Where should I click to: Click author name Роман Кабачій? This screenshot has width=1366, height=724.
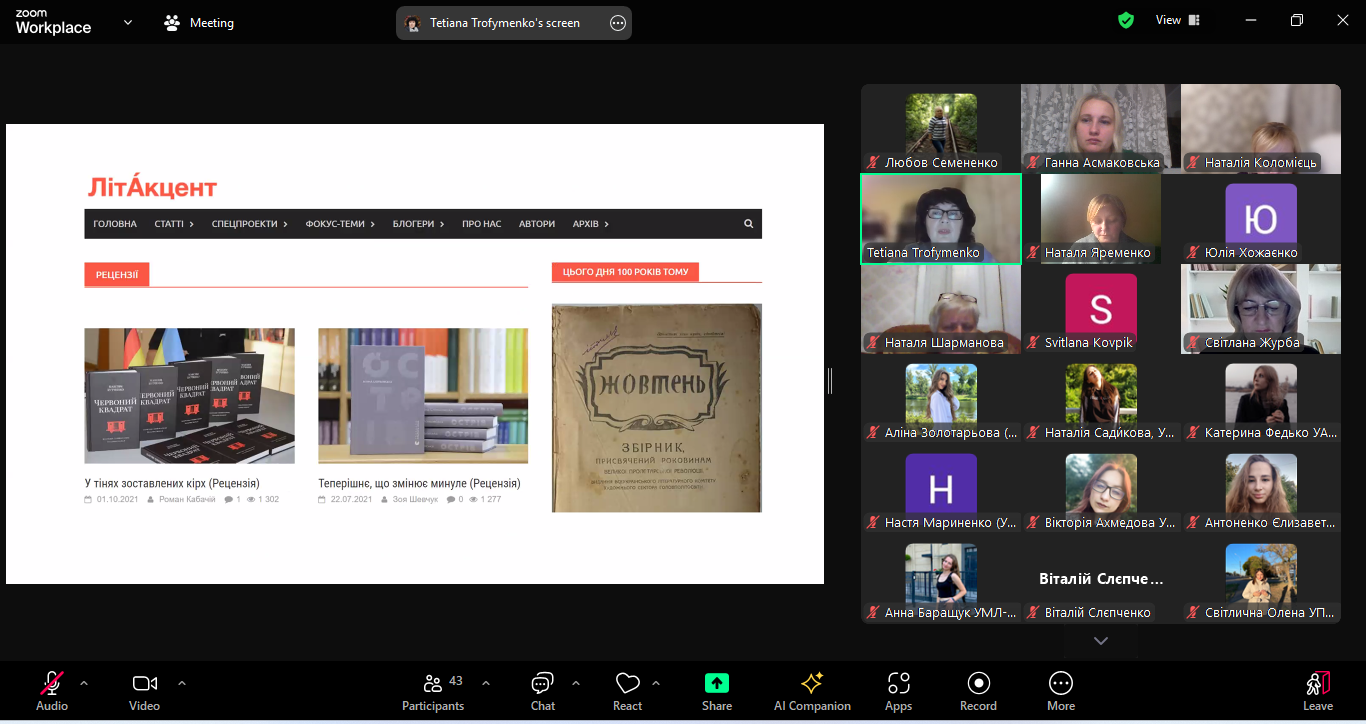click(187, 499)
